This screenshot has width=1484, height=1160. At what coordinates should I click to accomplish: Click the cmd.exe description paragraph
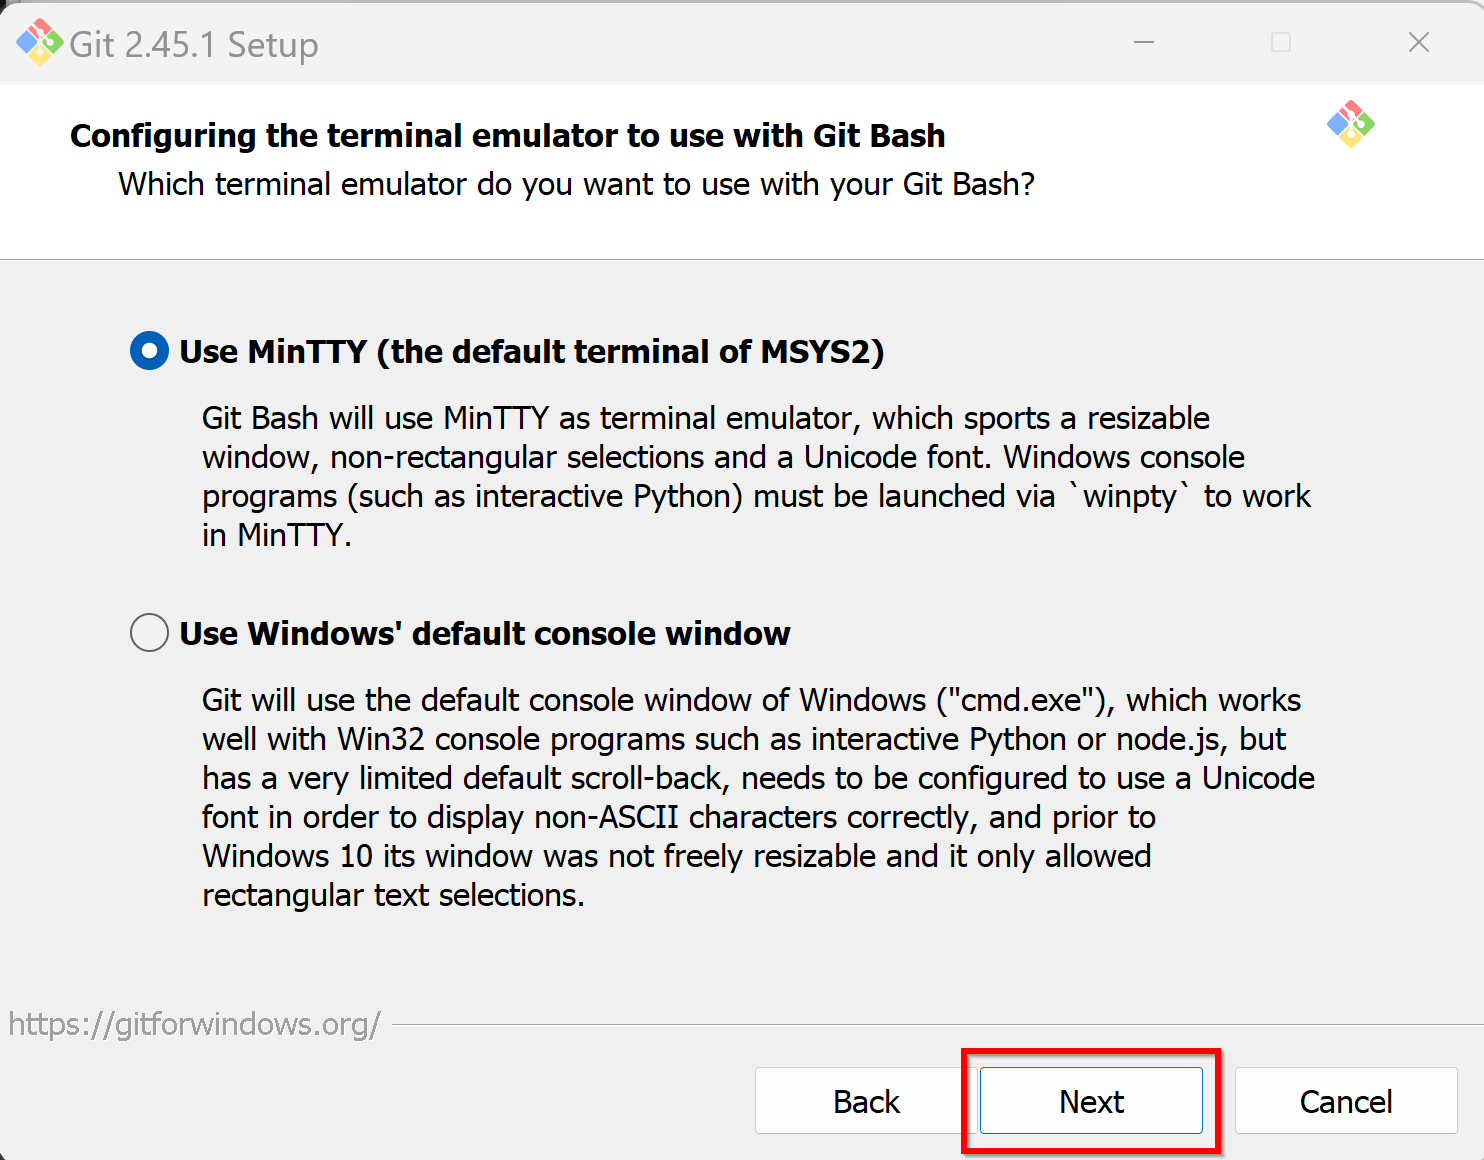click(x=758, y=797)
